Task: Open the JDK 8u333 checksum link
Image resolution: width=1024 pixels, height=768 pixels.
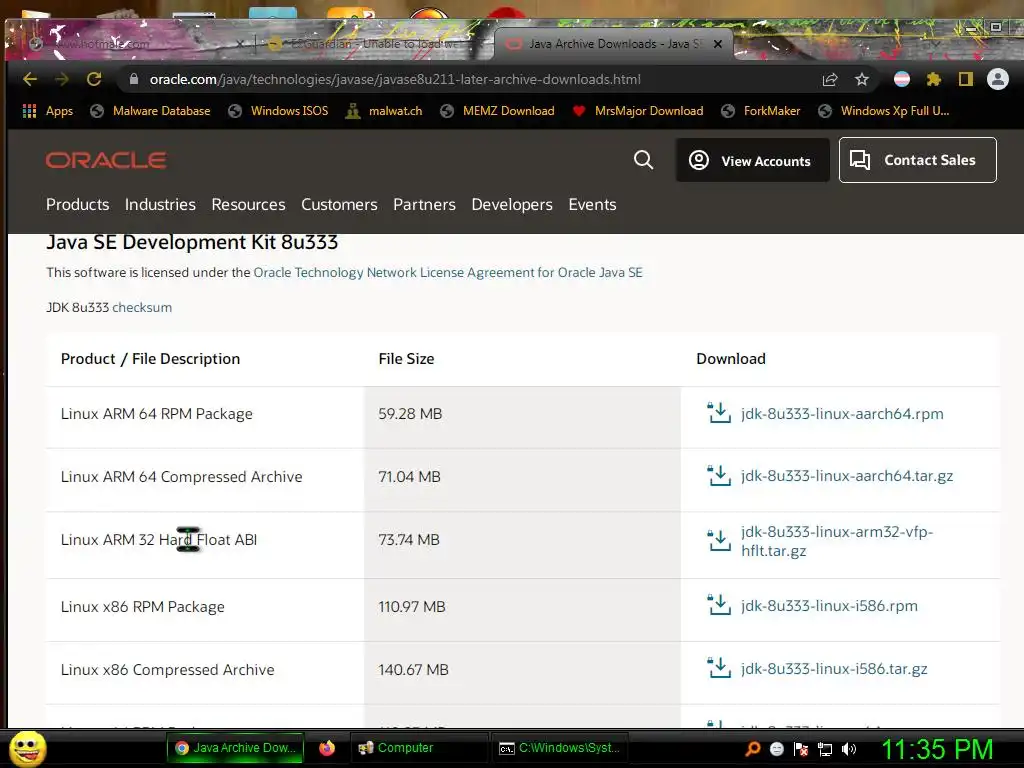Action: 142,307
